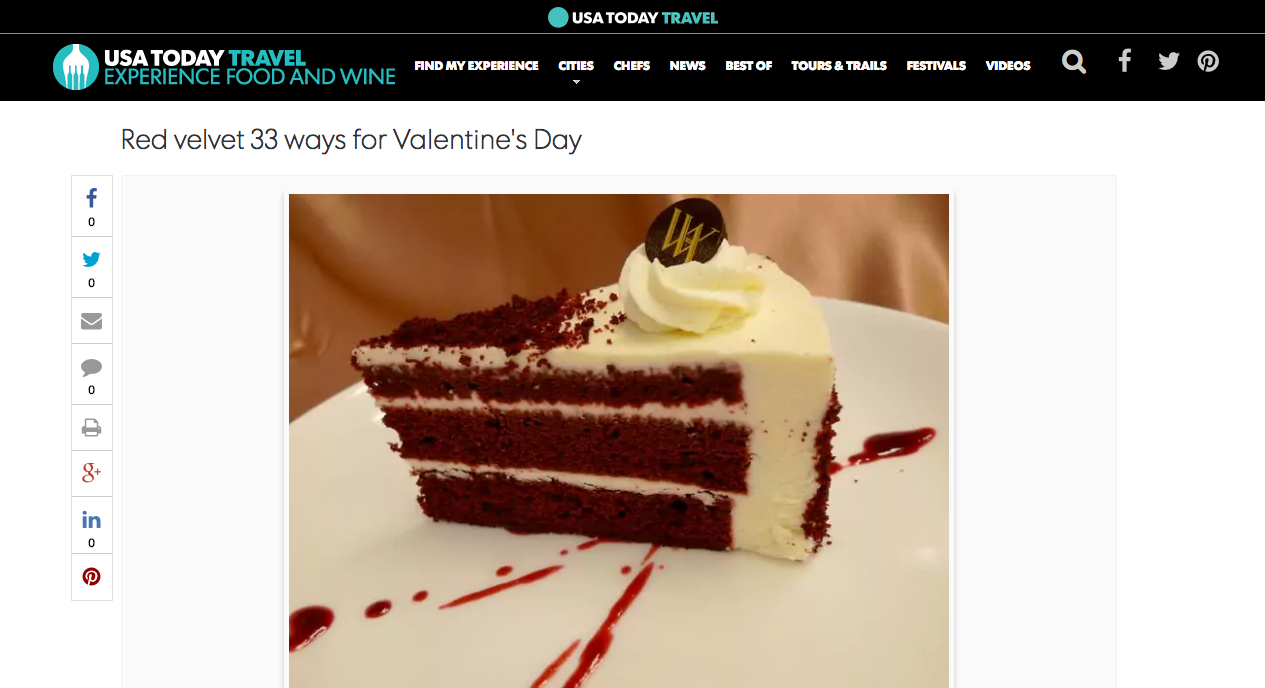The height and width of the screenshot is (688, 1265).
Task: Select Tours & Trails in navigation
Action: point(839,66)
